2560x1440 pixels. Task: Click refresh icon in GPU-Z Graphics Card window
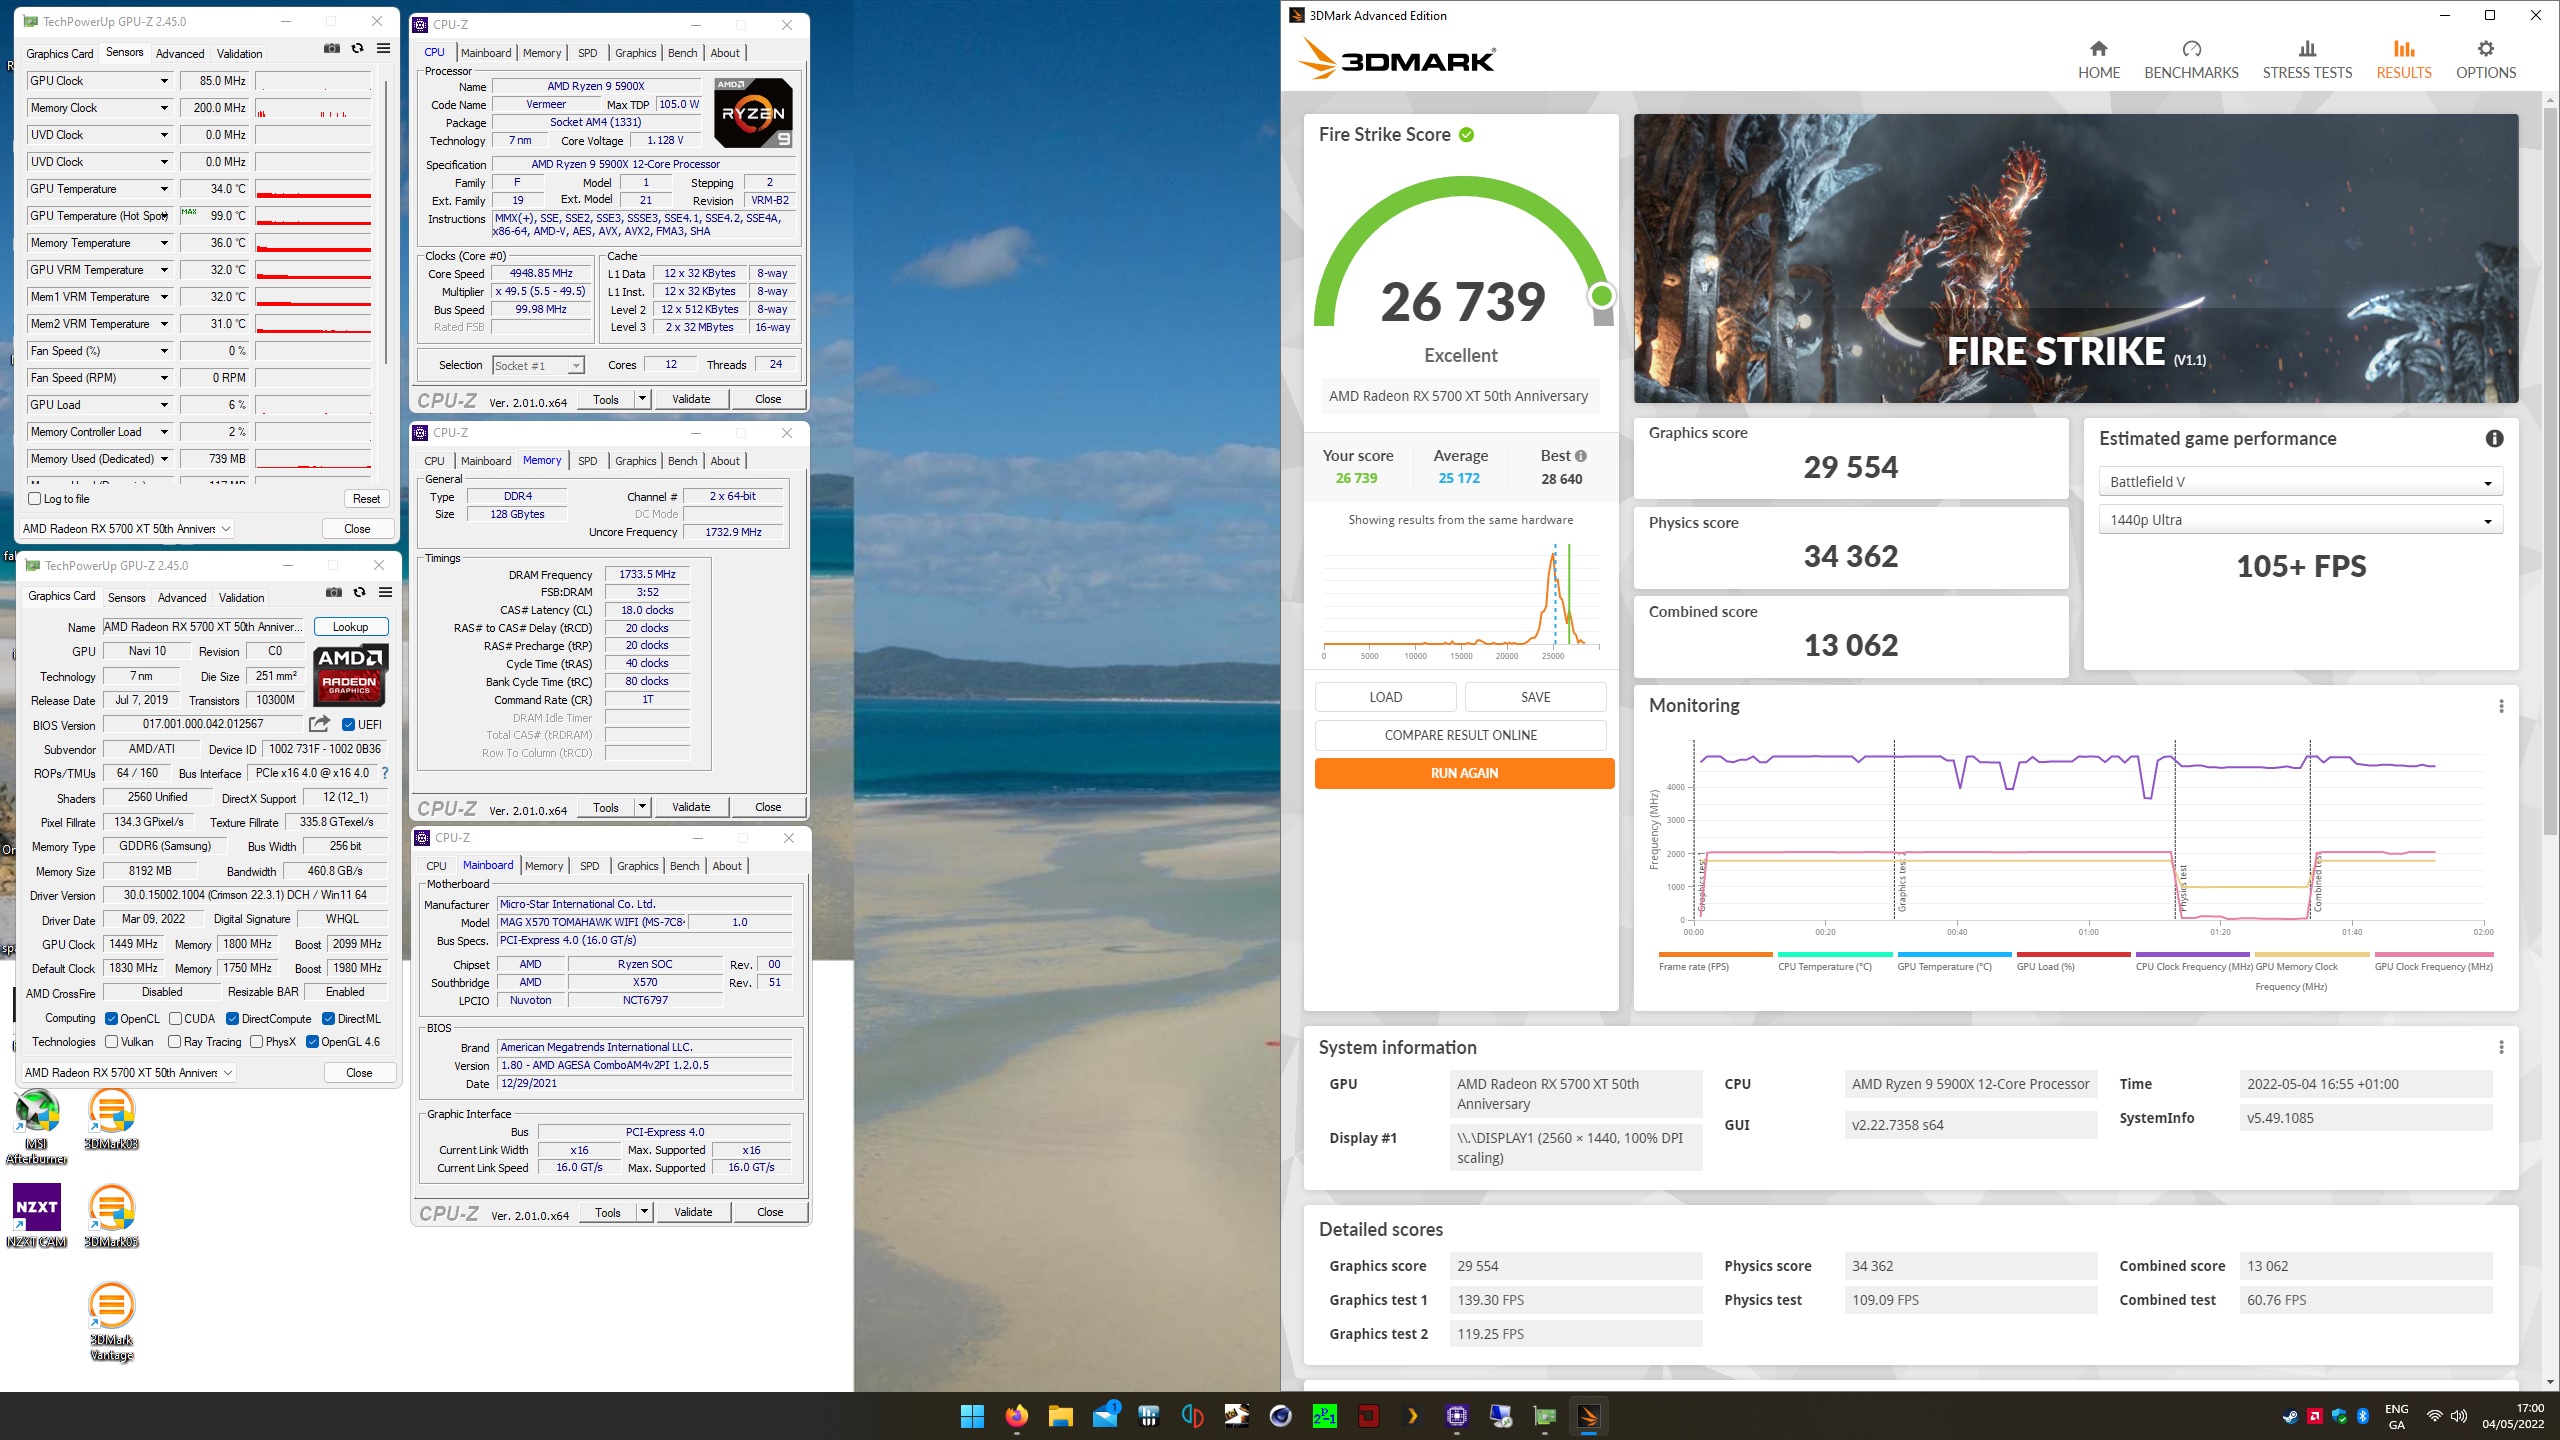coord(359,592)
